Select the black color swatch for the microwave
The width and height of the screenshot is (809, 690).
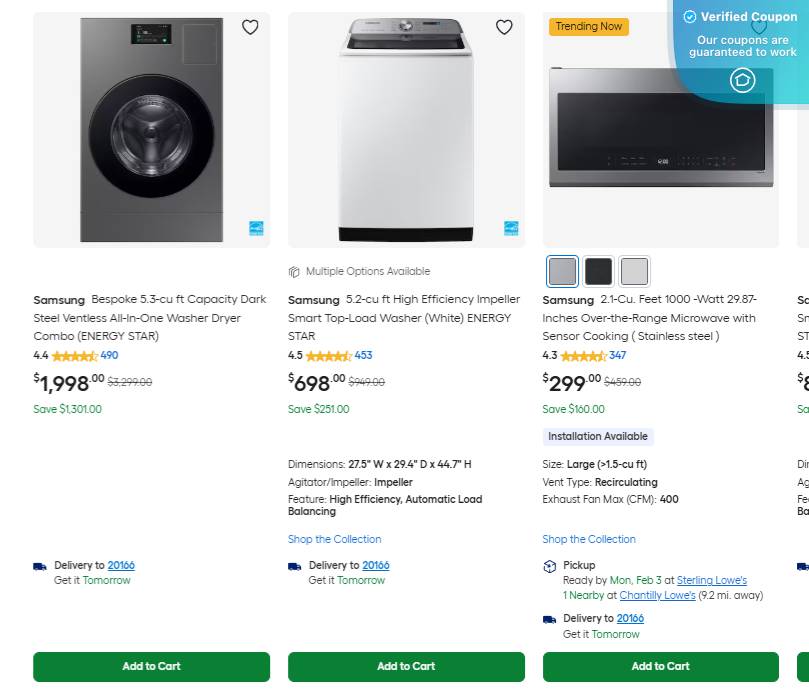click(598, 270)
